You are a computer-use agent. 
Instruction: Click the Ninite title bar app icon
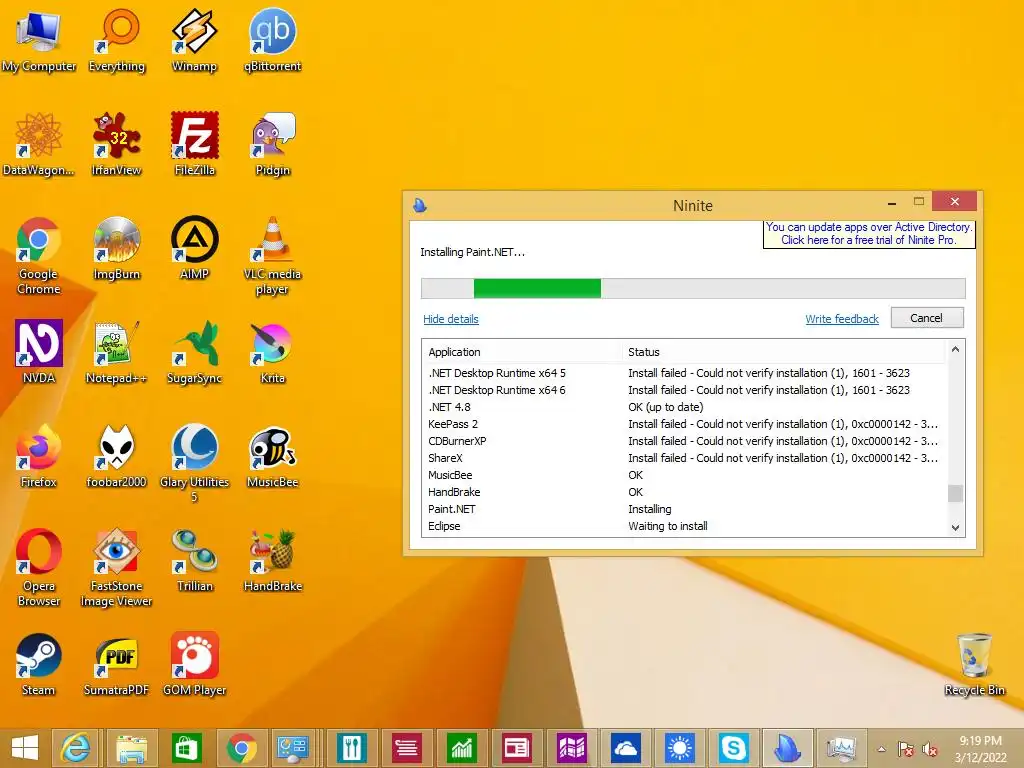(420, 206)
